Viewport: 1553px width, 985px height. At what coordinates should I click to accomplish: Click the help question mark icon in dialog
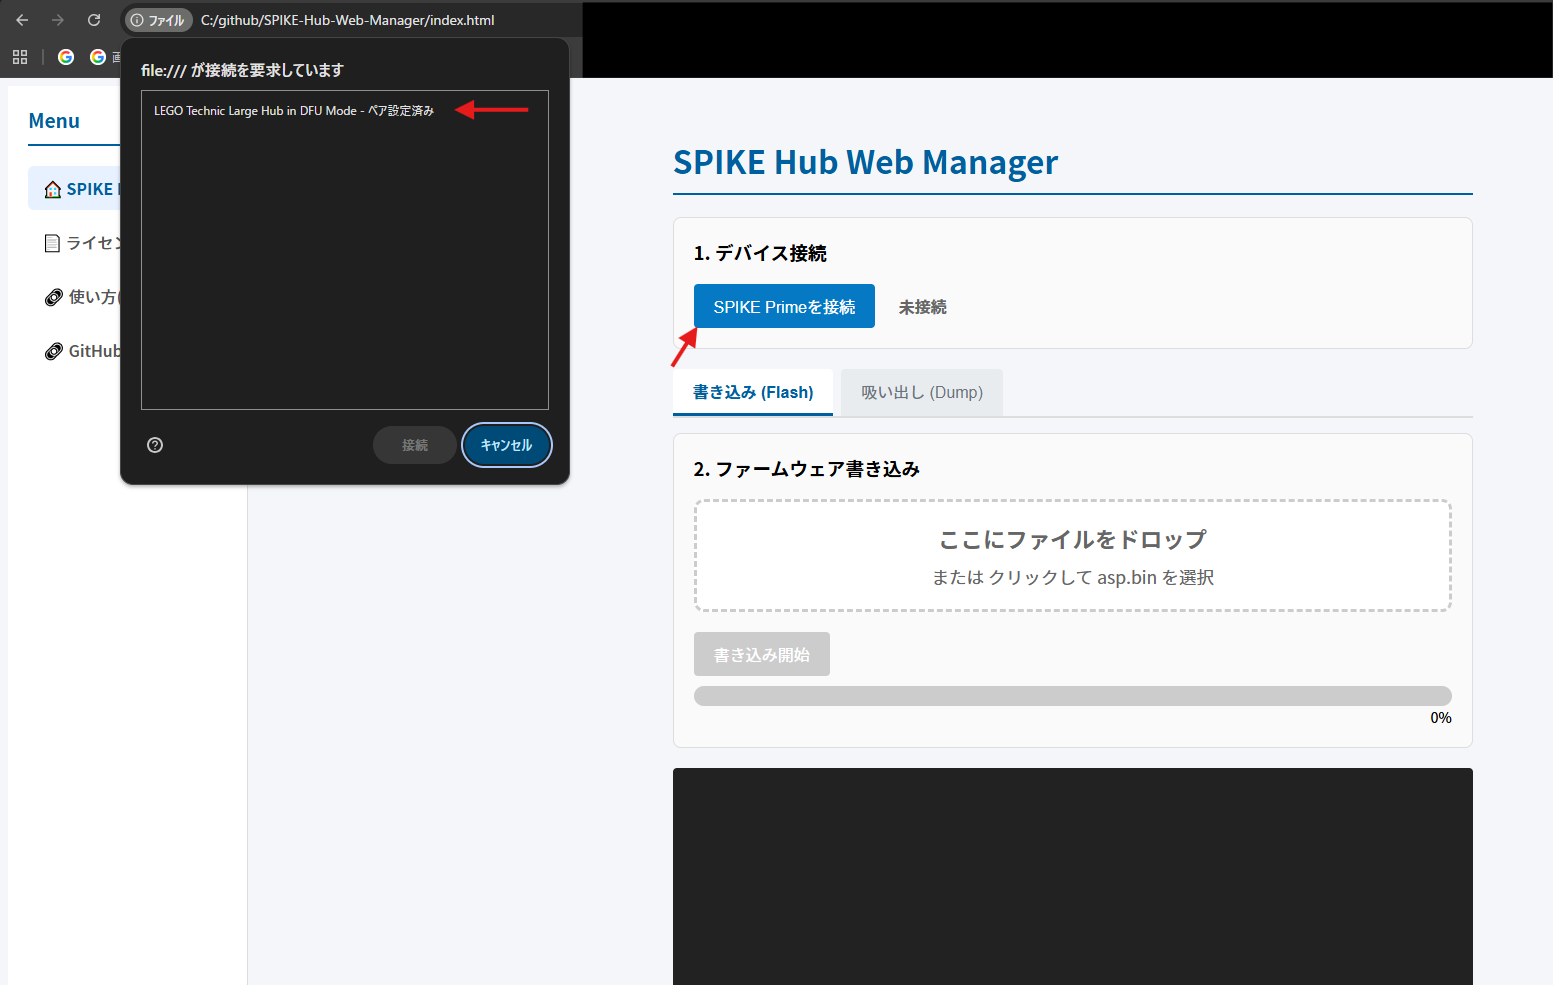coord(155,445)
